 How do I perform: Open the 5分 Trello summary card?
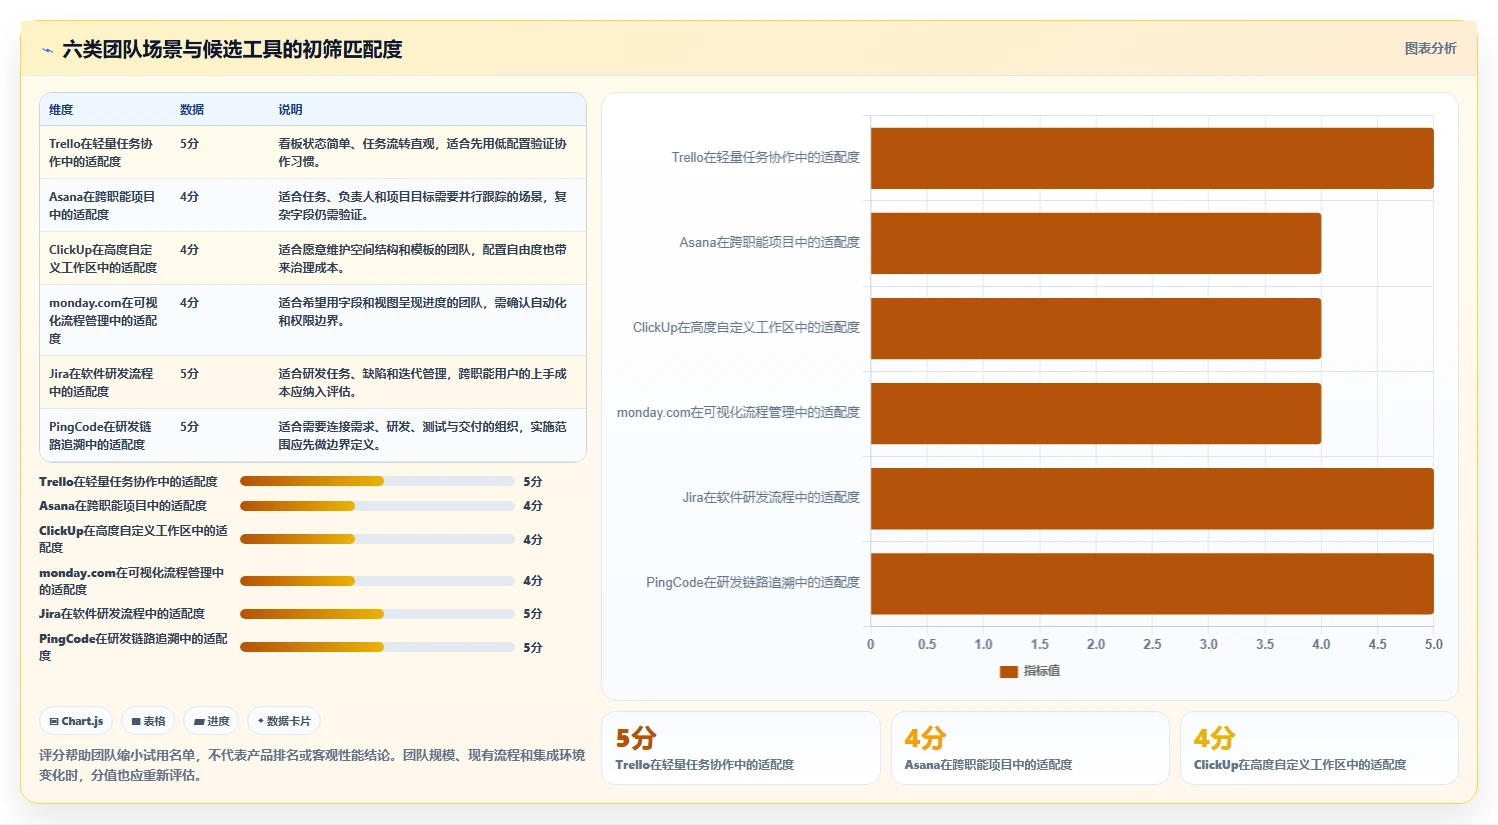(741, 748)
